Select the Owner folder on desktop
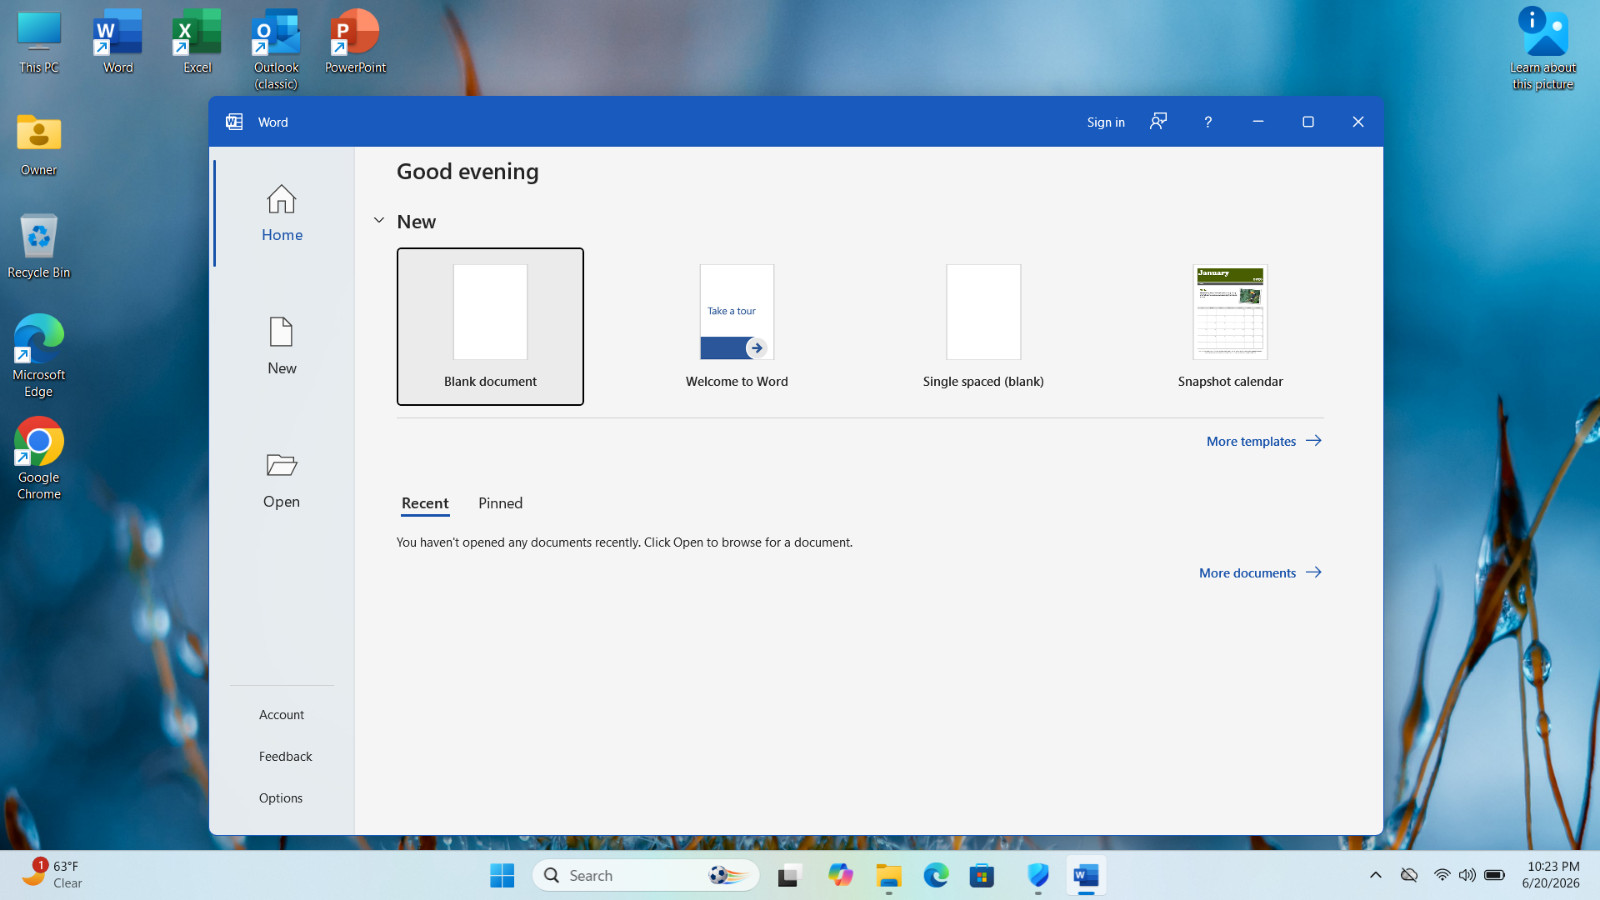The width and height of the screenshot is (1600, 900). pos(39,145)
